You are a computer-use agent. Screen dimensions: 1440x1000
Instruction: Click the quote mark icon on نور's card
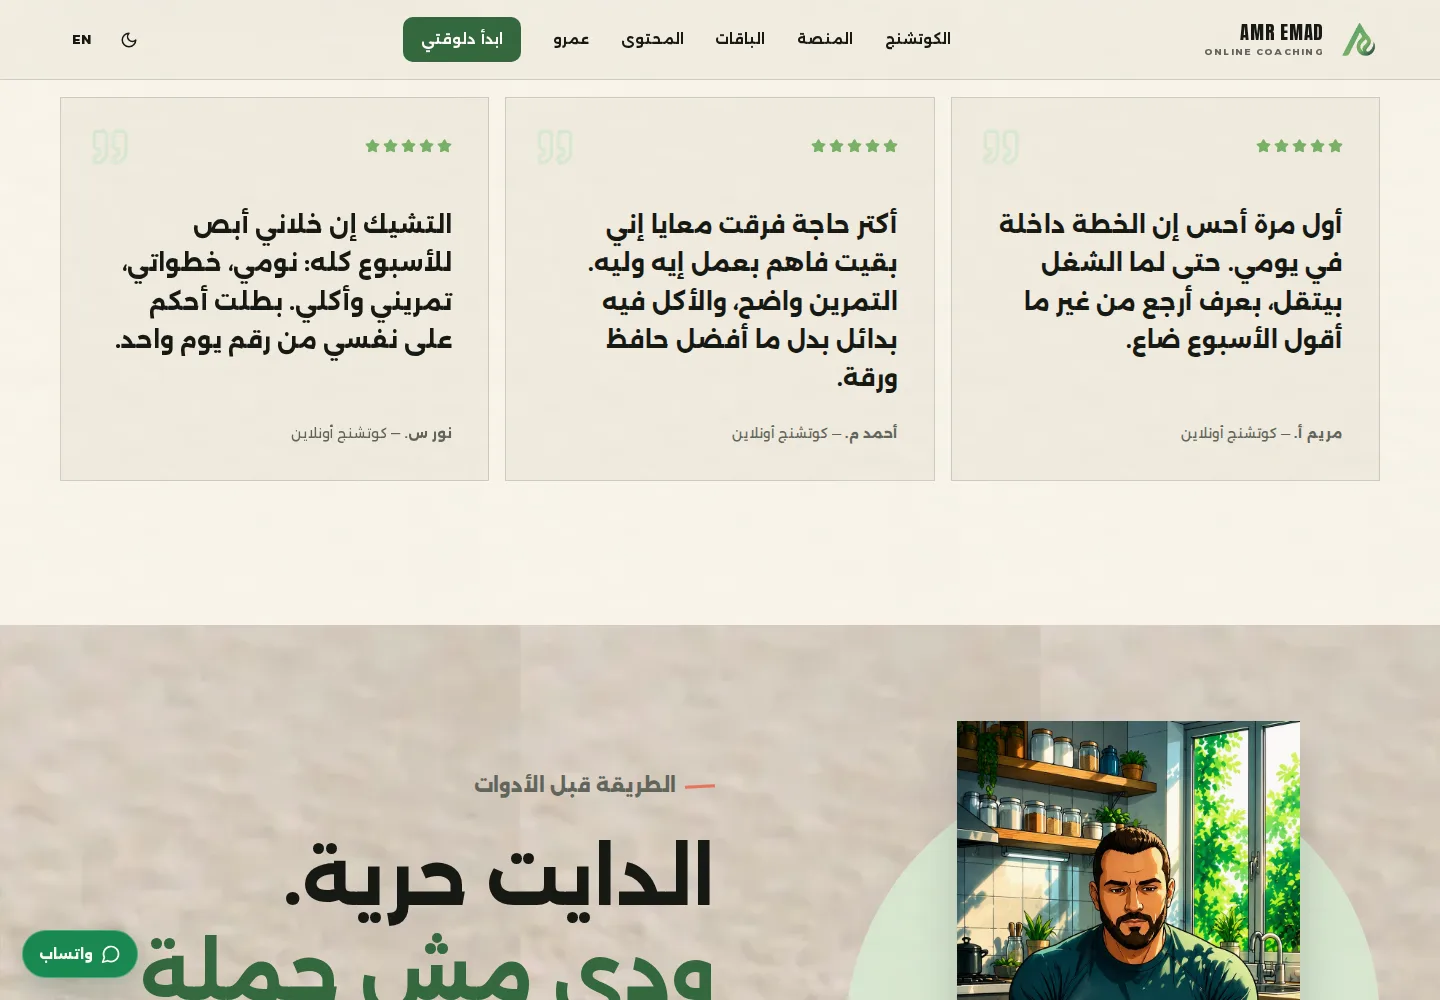[110, 147]
